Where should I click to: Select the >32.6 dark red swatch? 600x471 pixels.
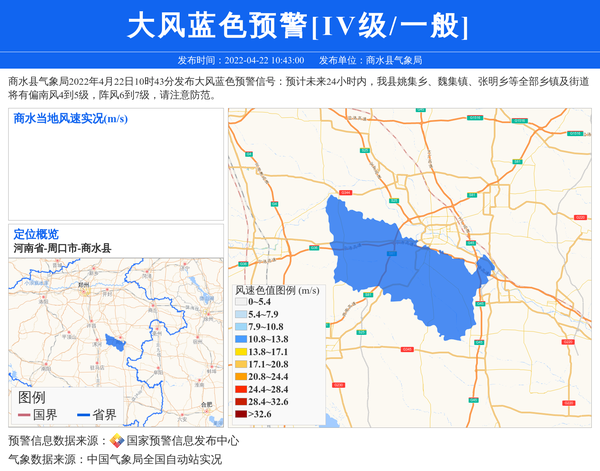pyautogui.click(x=241, y=414)
